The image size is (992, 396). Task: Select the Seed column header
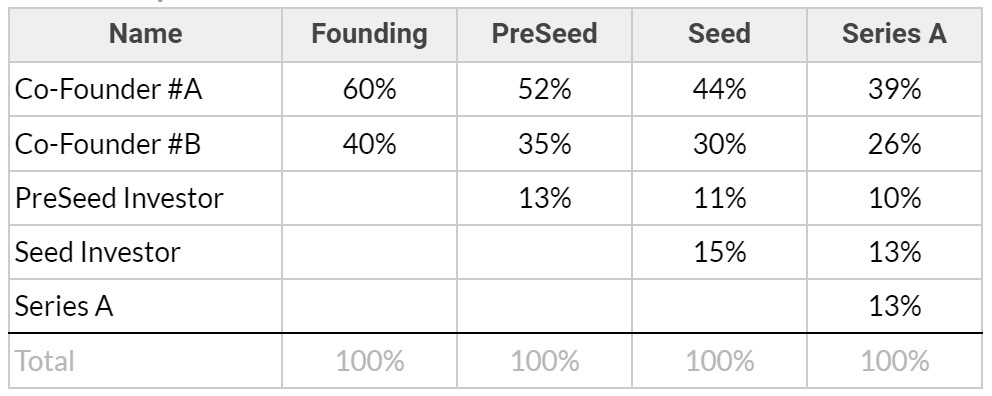click(719, 34)
